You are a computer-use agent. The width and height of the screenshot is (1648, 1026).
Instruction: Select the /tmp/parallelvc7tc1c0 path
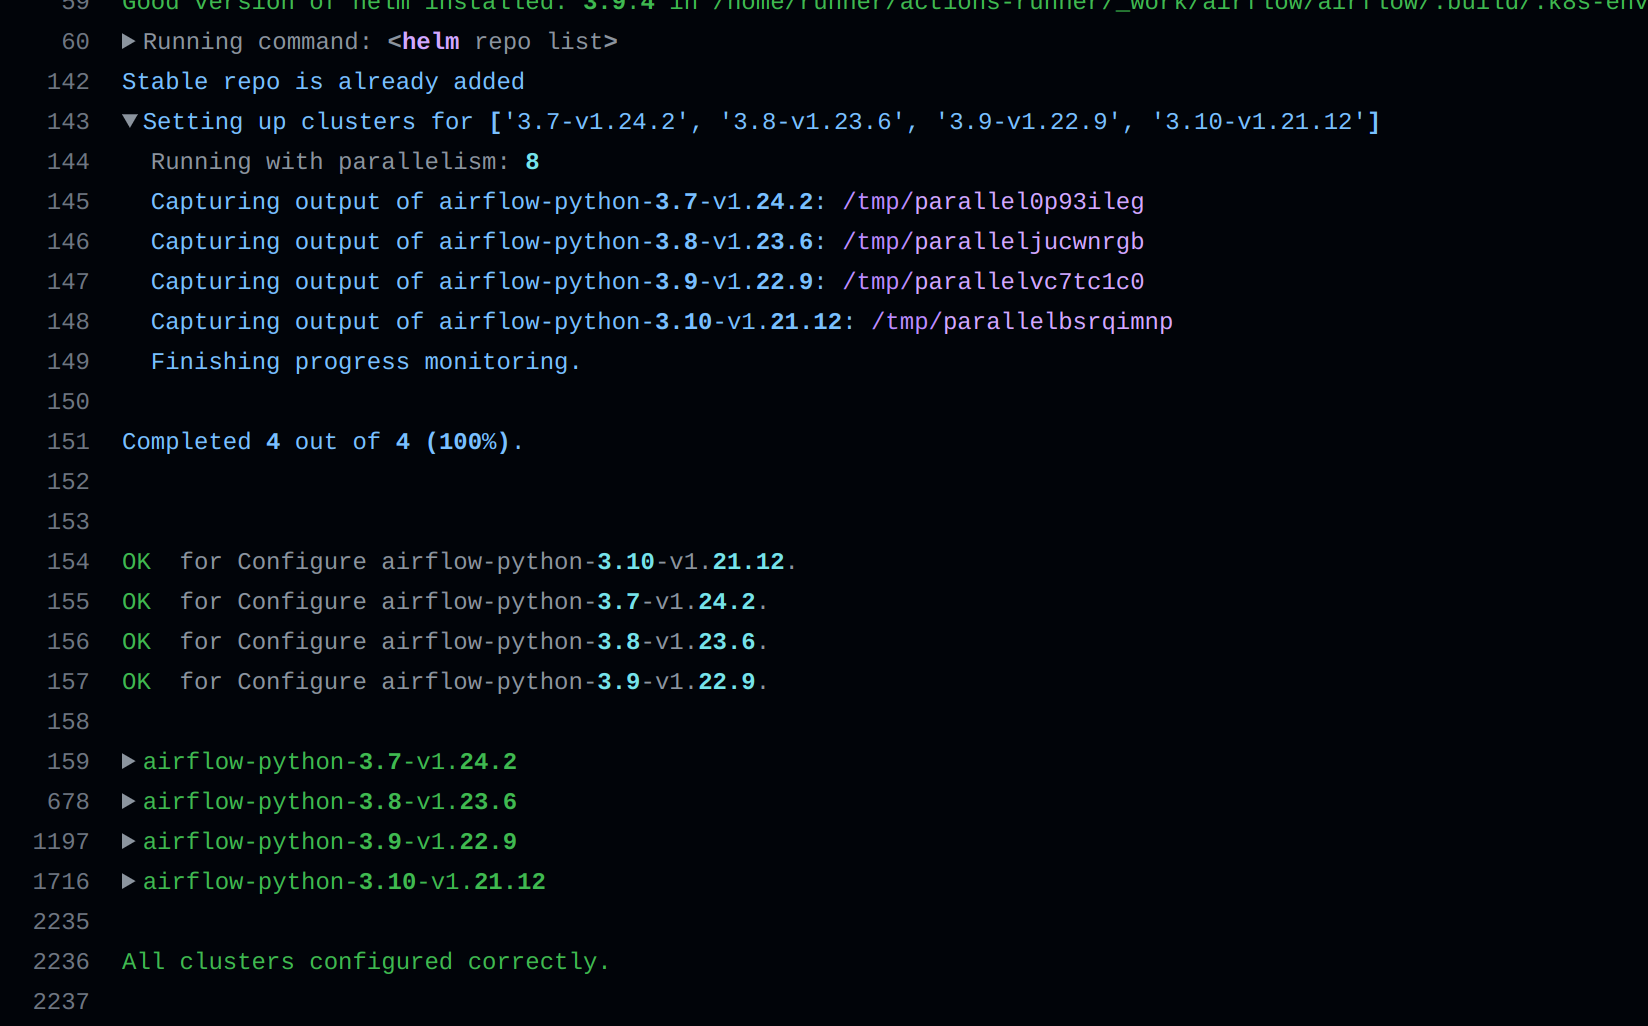tap(993, 282)
